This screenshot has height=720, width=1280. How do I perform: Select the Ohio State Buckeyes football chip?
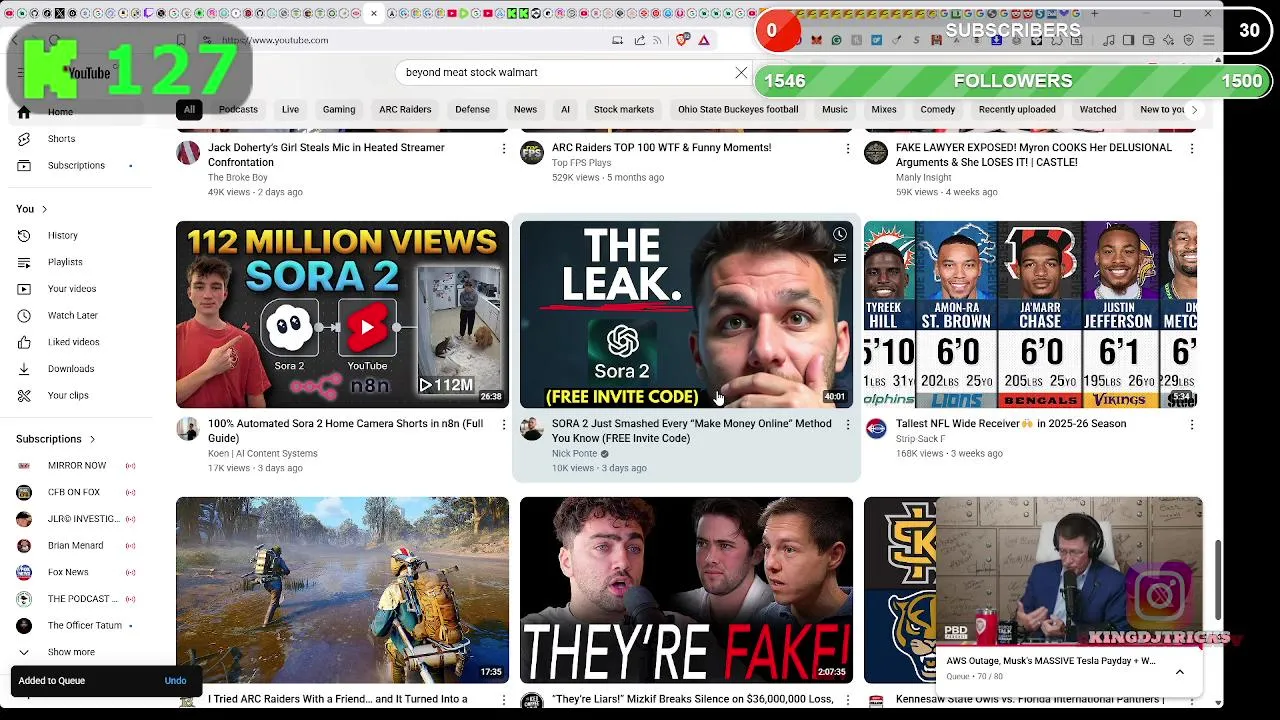click(738, 110)
